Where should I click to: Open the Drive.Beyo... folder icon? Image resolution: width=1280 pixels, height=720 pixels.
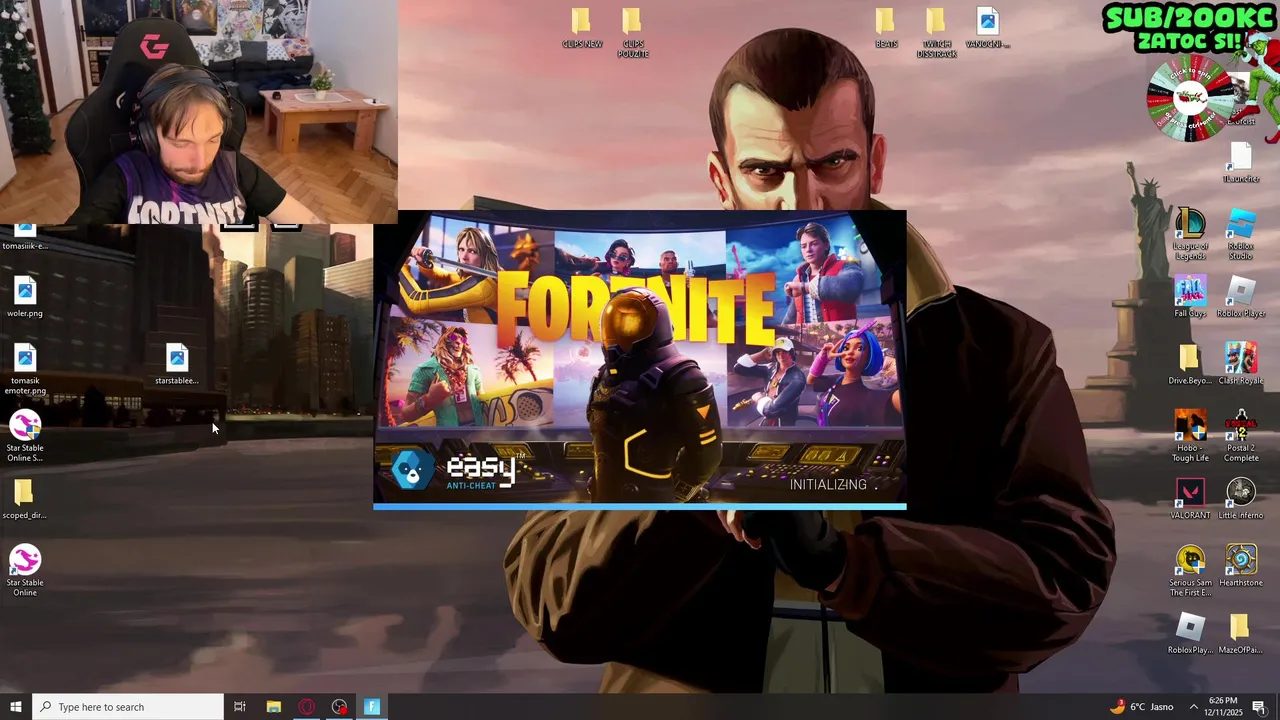1190,364
